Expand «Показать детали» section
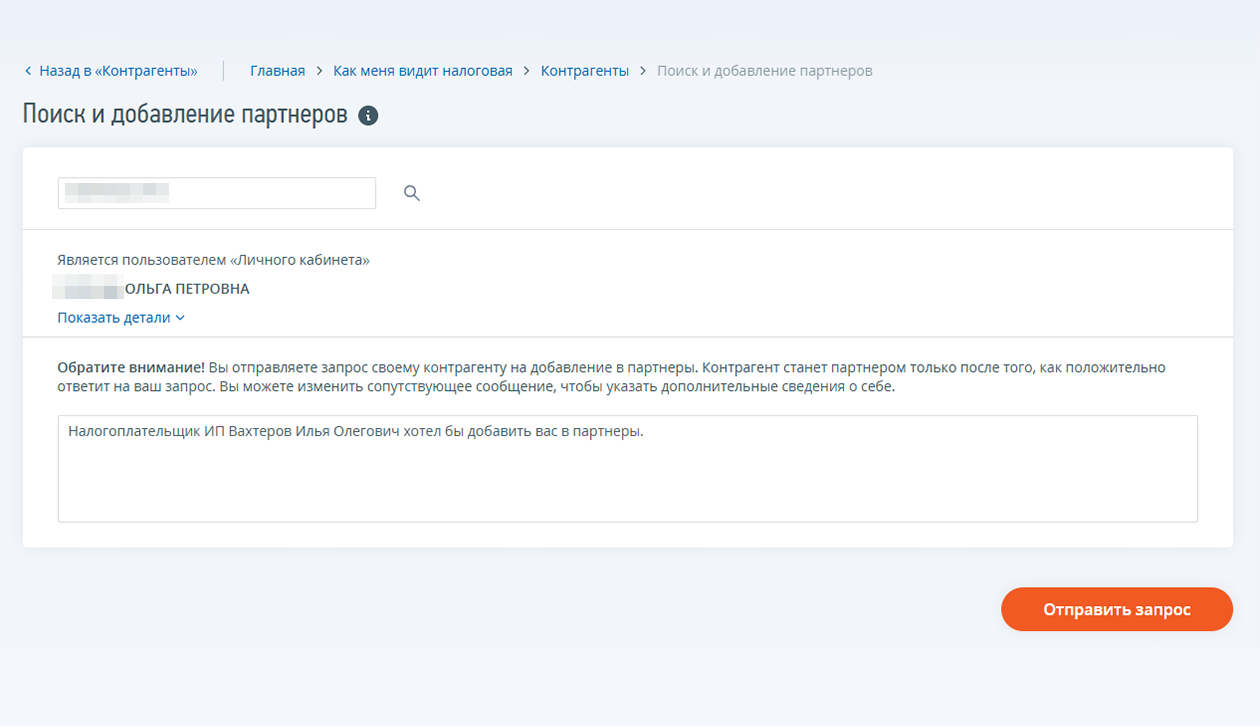The height and width of the screenshot is (726, 1260). point(114,318)
